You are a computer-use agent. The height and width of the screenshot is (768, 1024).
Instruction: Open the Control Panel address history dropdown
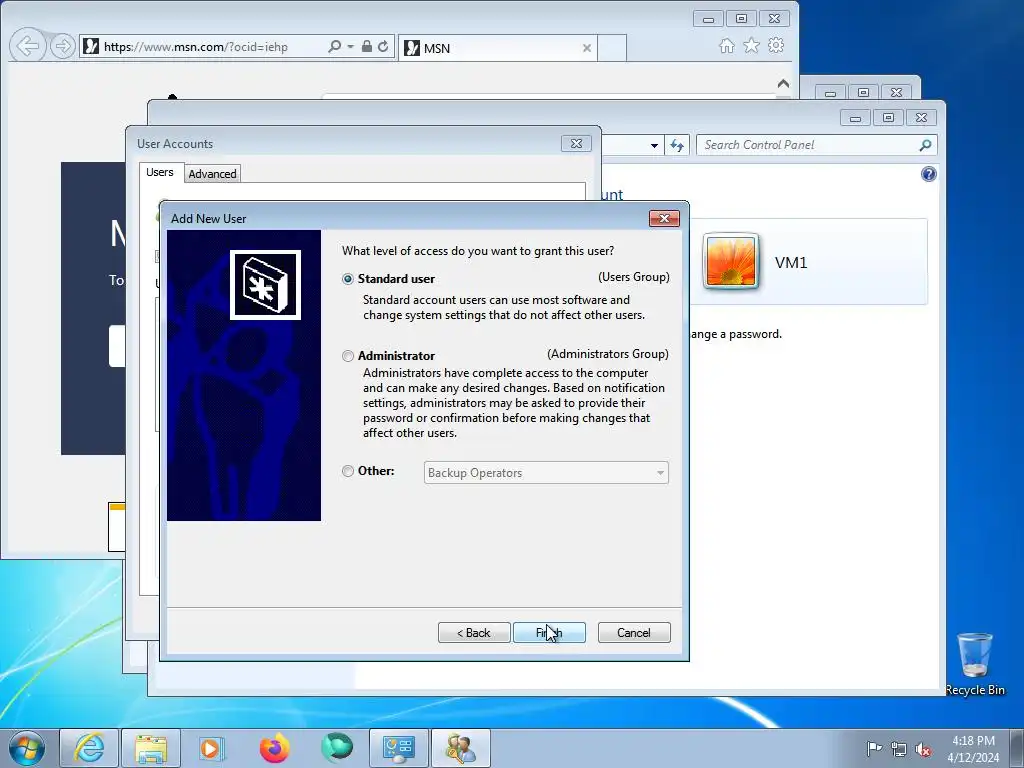654,146
